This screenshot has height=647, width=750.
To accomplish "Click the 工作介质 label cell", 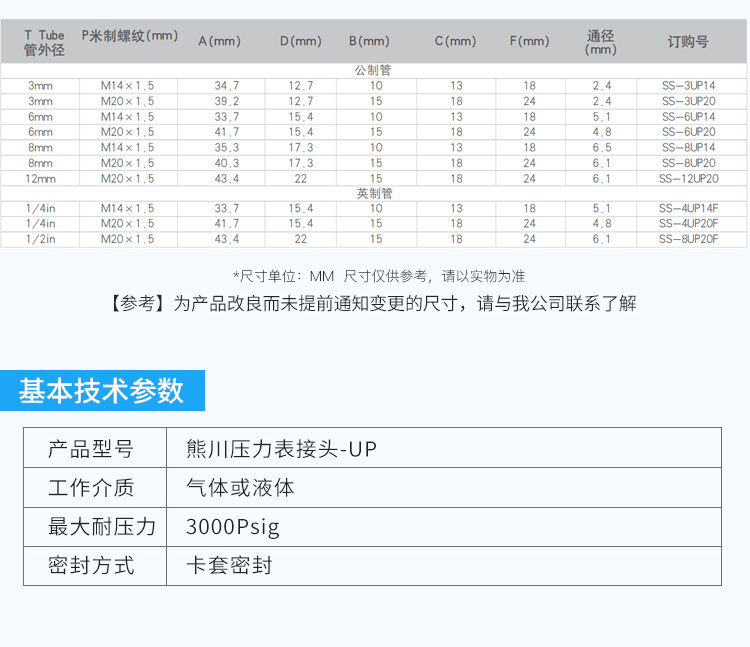I will point(95,488).
